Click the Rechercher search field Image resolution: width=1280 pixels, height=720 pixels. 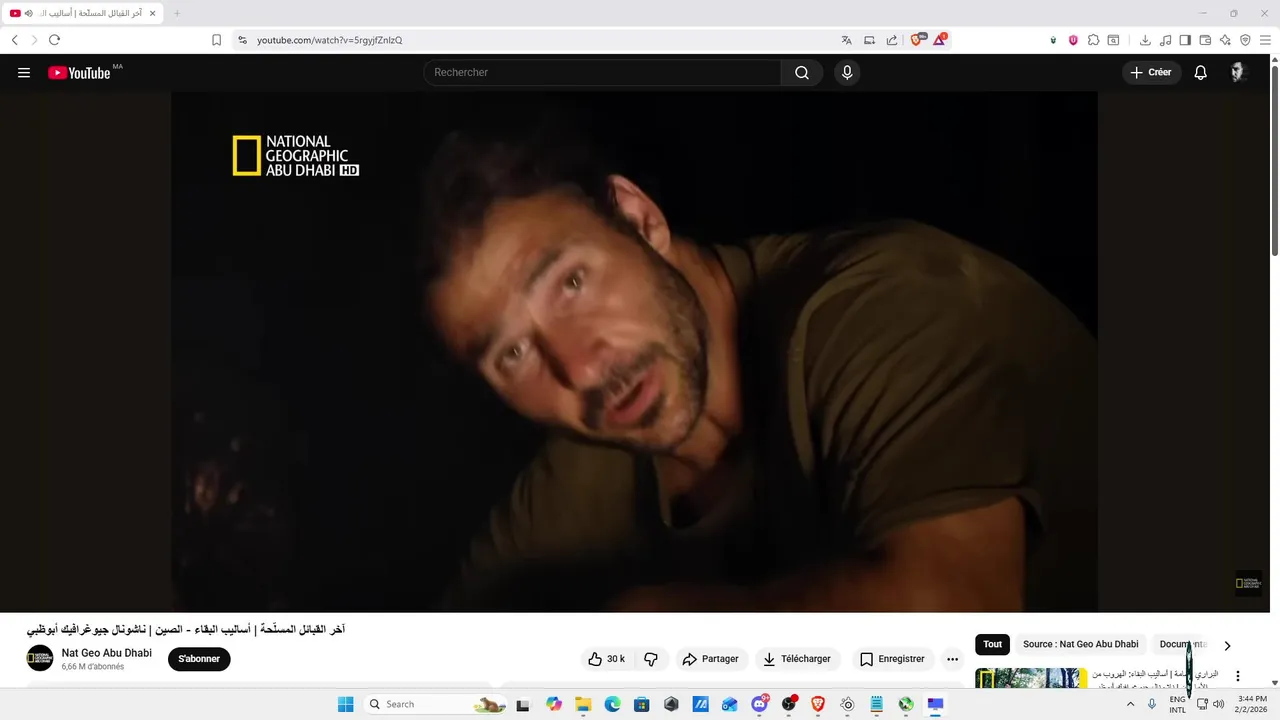(602, 73)
